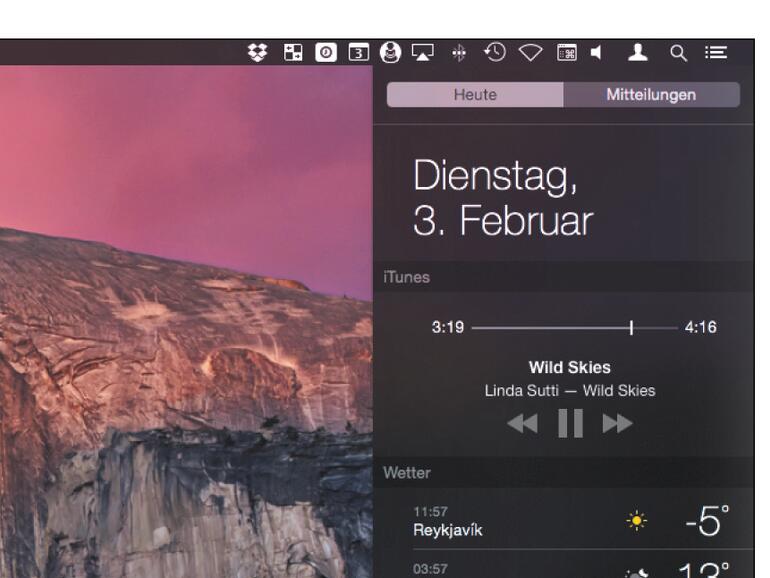Switch to the Heute tab
770x578 pixels.
point(475,94)
